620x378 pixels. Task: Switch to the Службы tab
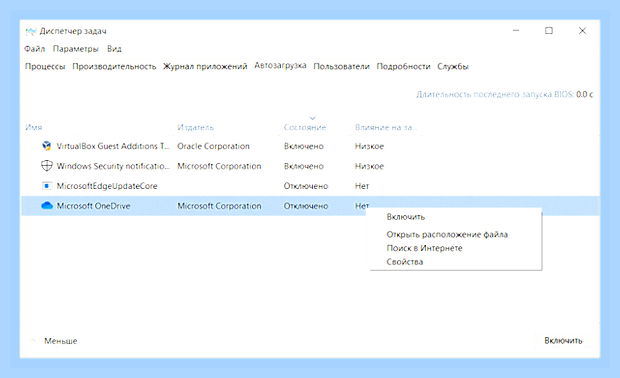point(453,66)
